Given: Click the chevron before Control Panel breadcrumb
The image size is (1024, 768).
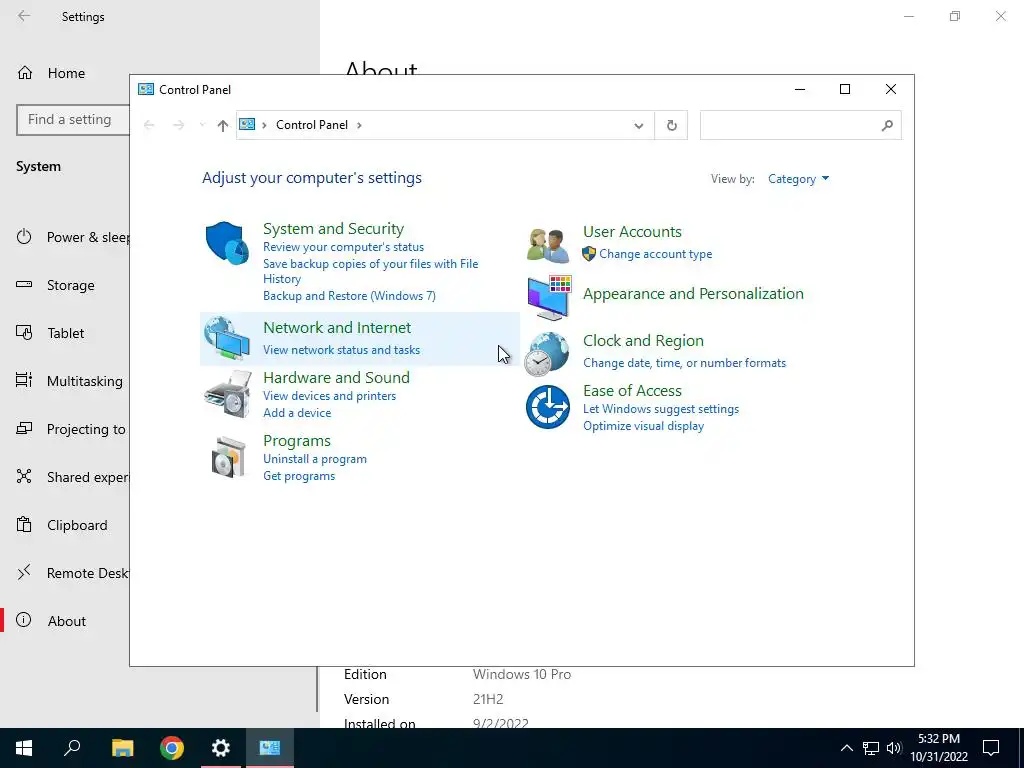Looking at the screenshot, I should coord(264,125).
